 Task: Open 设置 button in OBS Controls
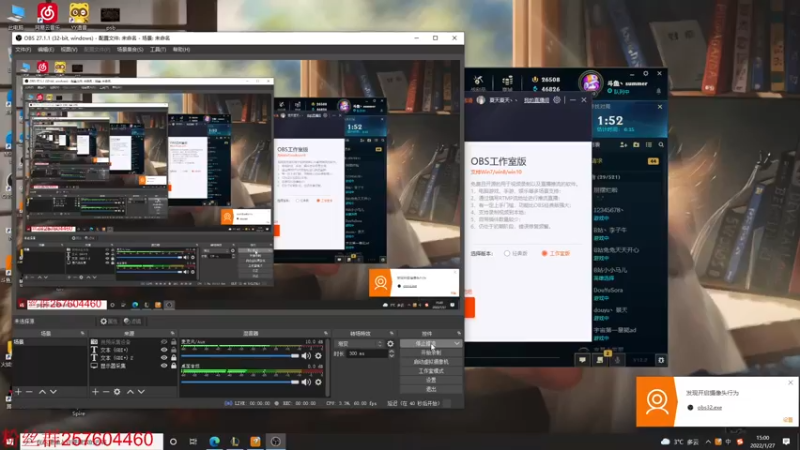click(431, 380)
